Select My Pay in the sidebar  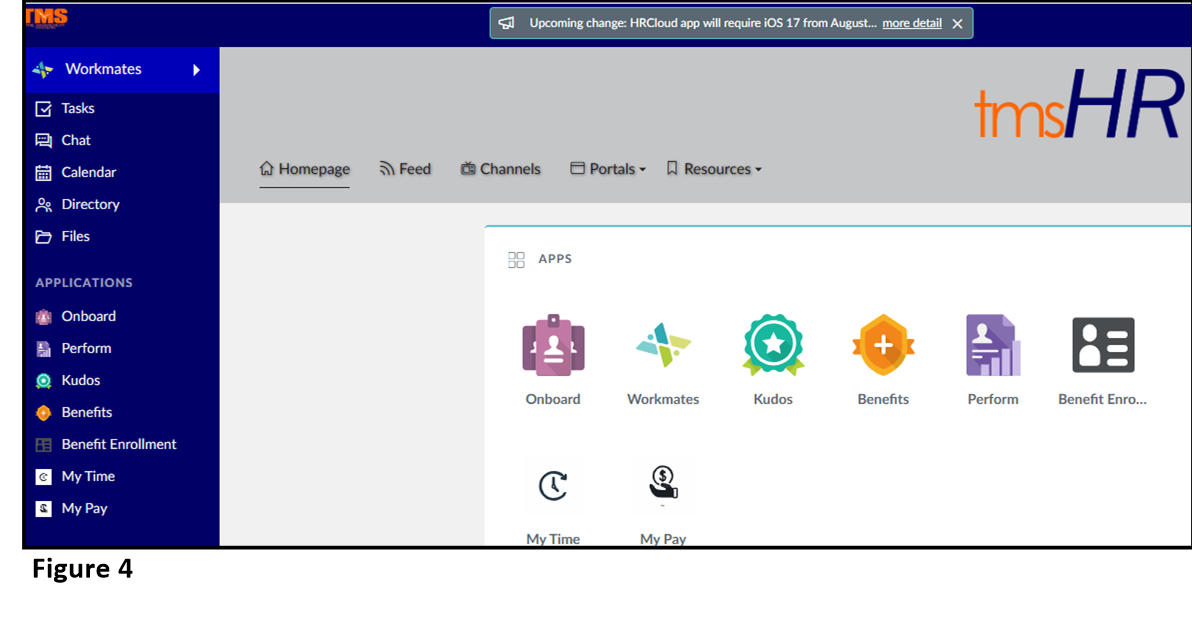click(x=71, y=508)
